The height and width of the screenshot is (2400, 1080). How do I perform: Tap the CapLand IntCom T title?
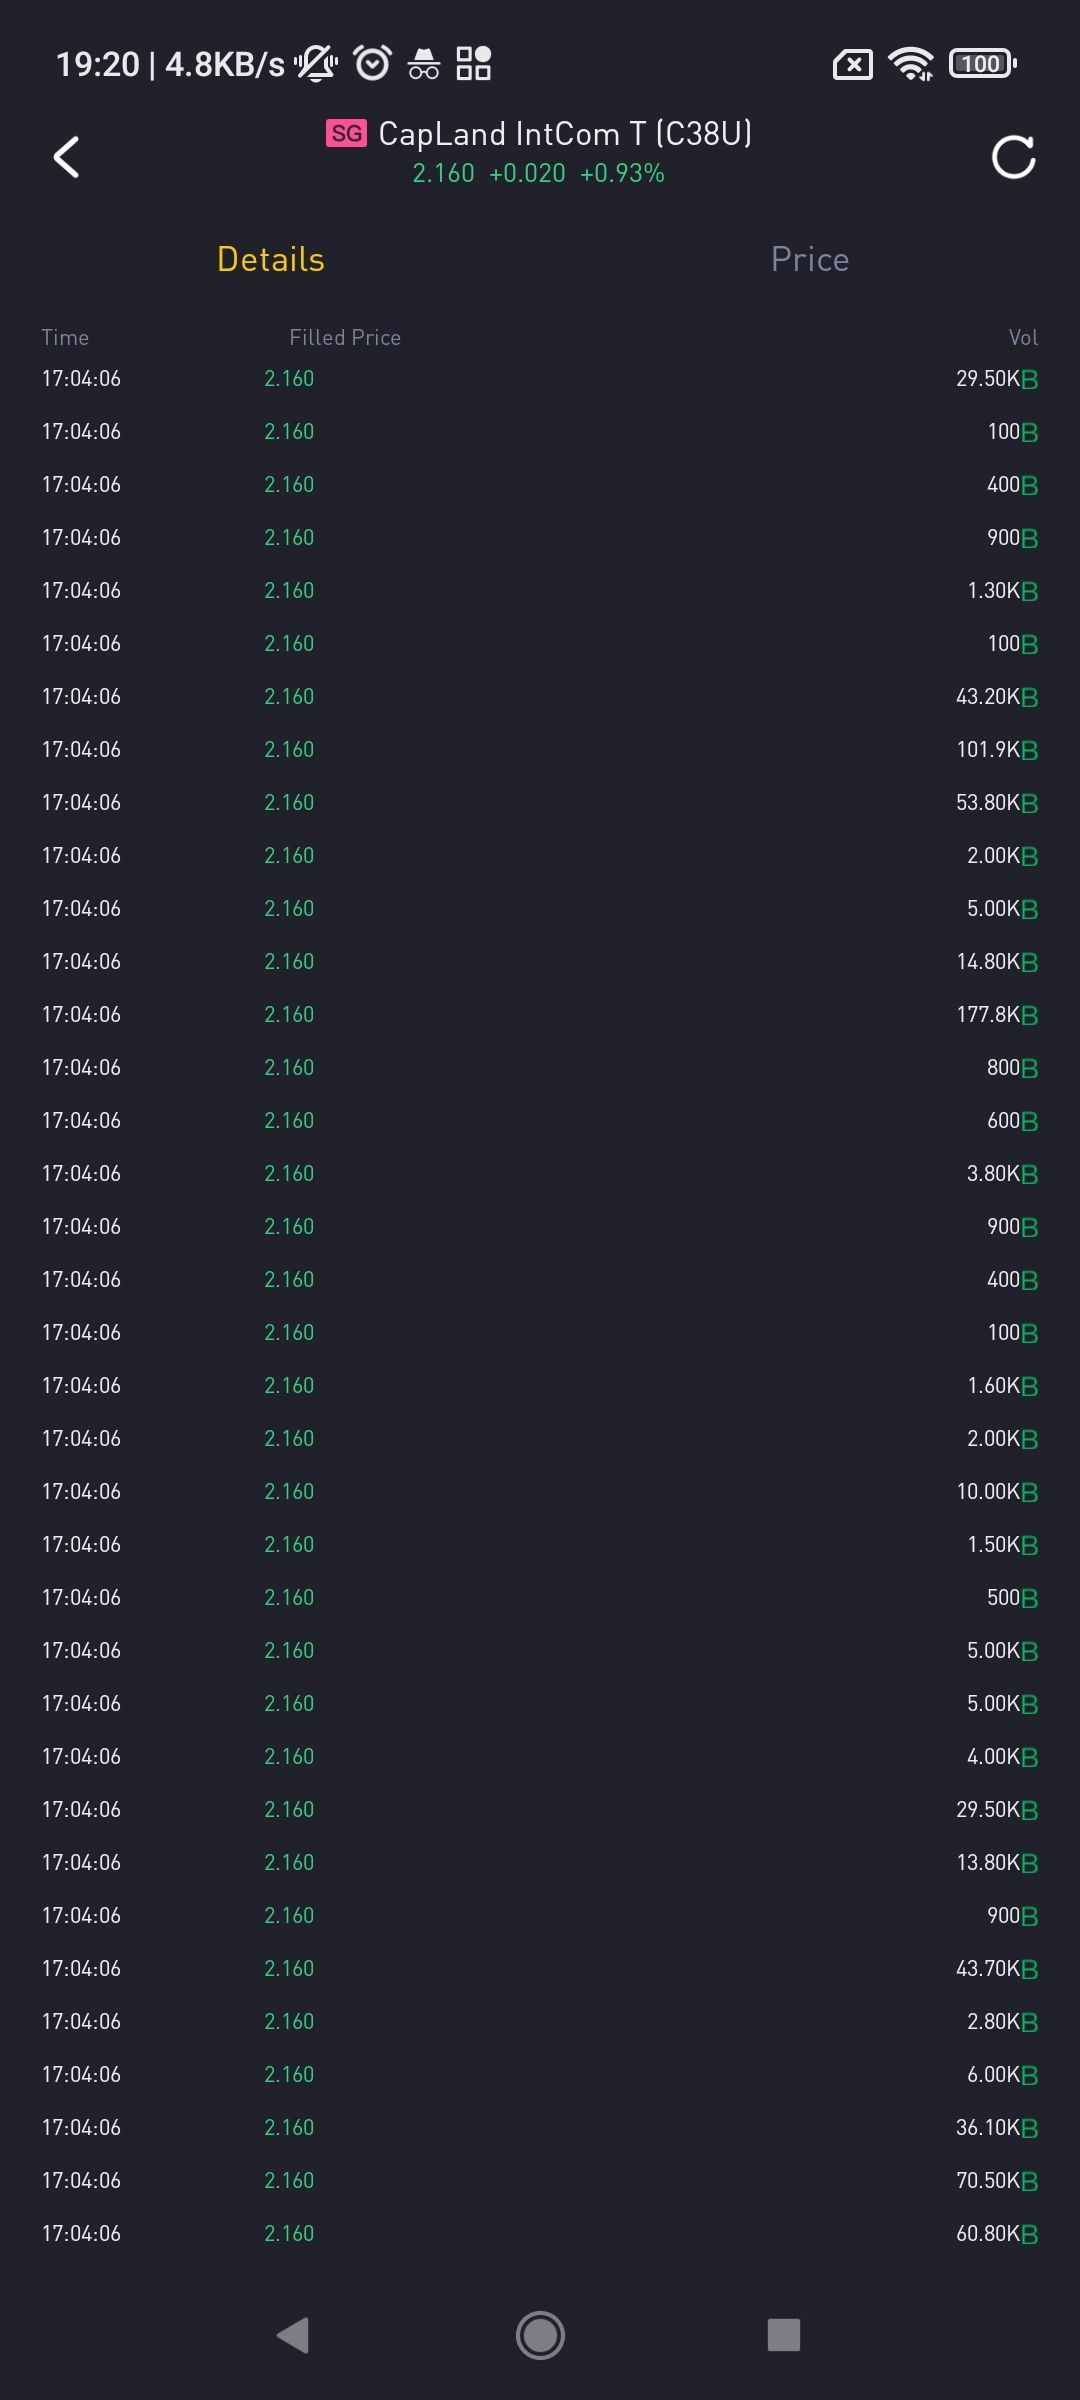click(565, 133)
